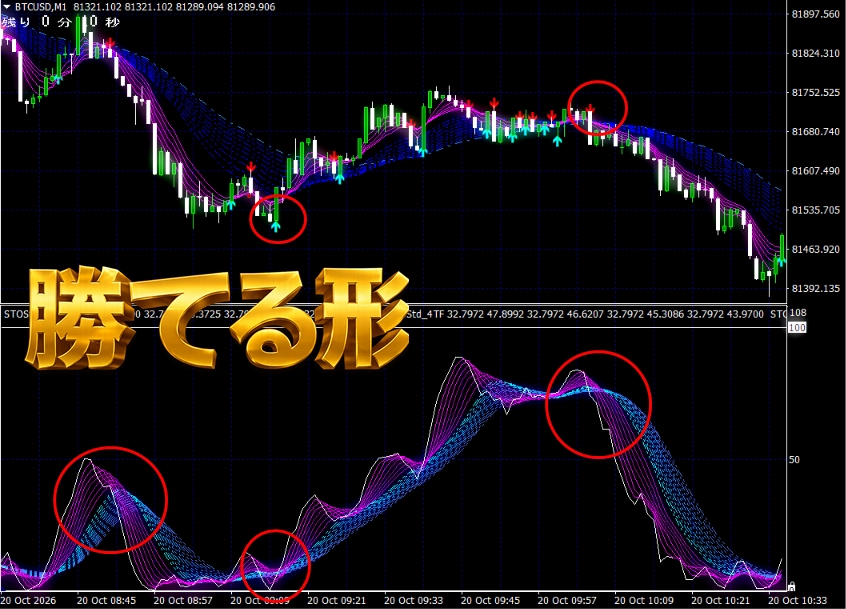
Task: Select the 20 Oct 08:57 time label
Action: pos(183,600)
